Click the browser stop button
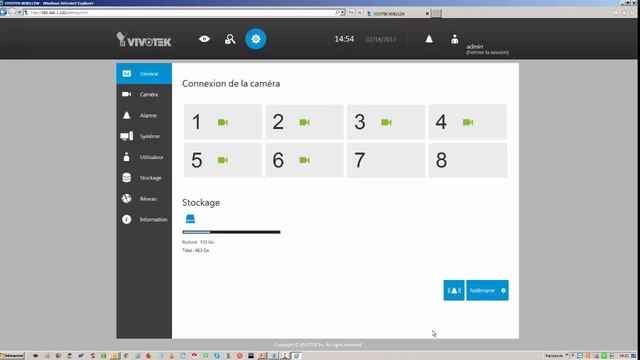The width and height of the screenshot is (640, 360). [x=359, y=13]
